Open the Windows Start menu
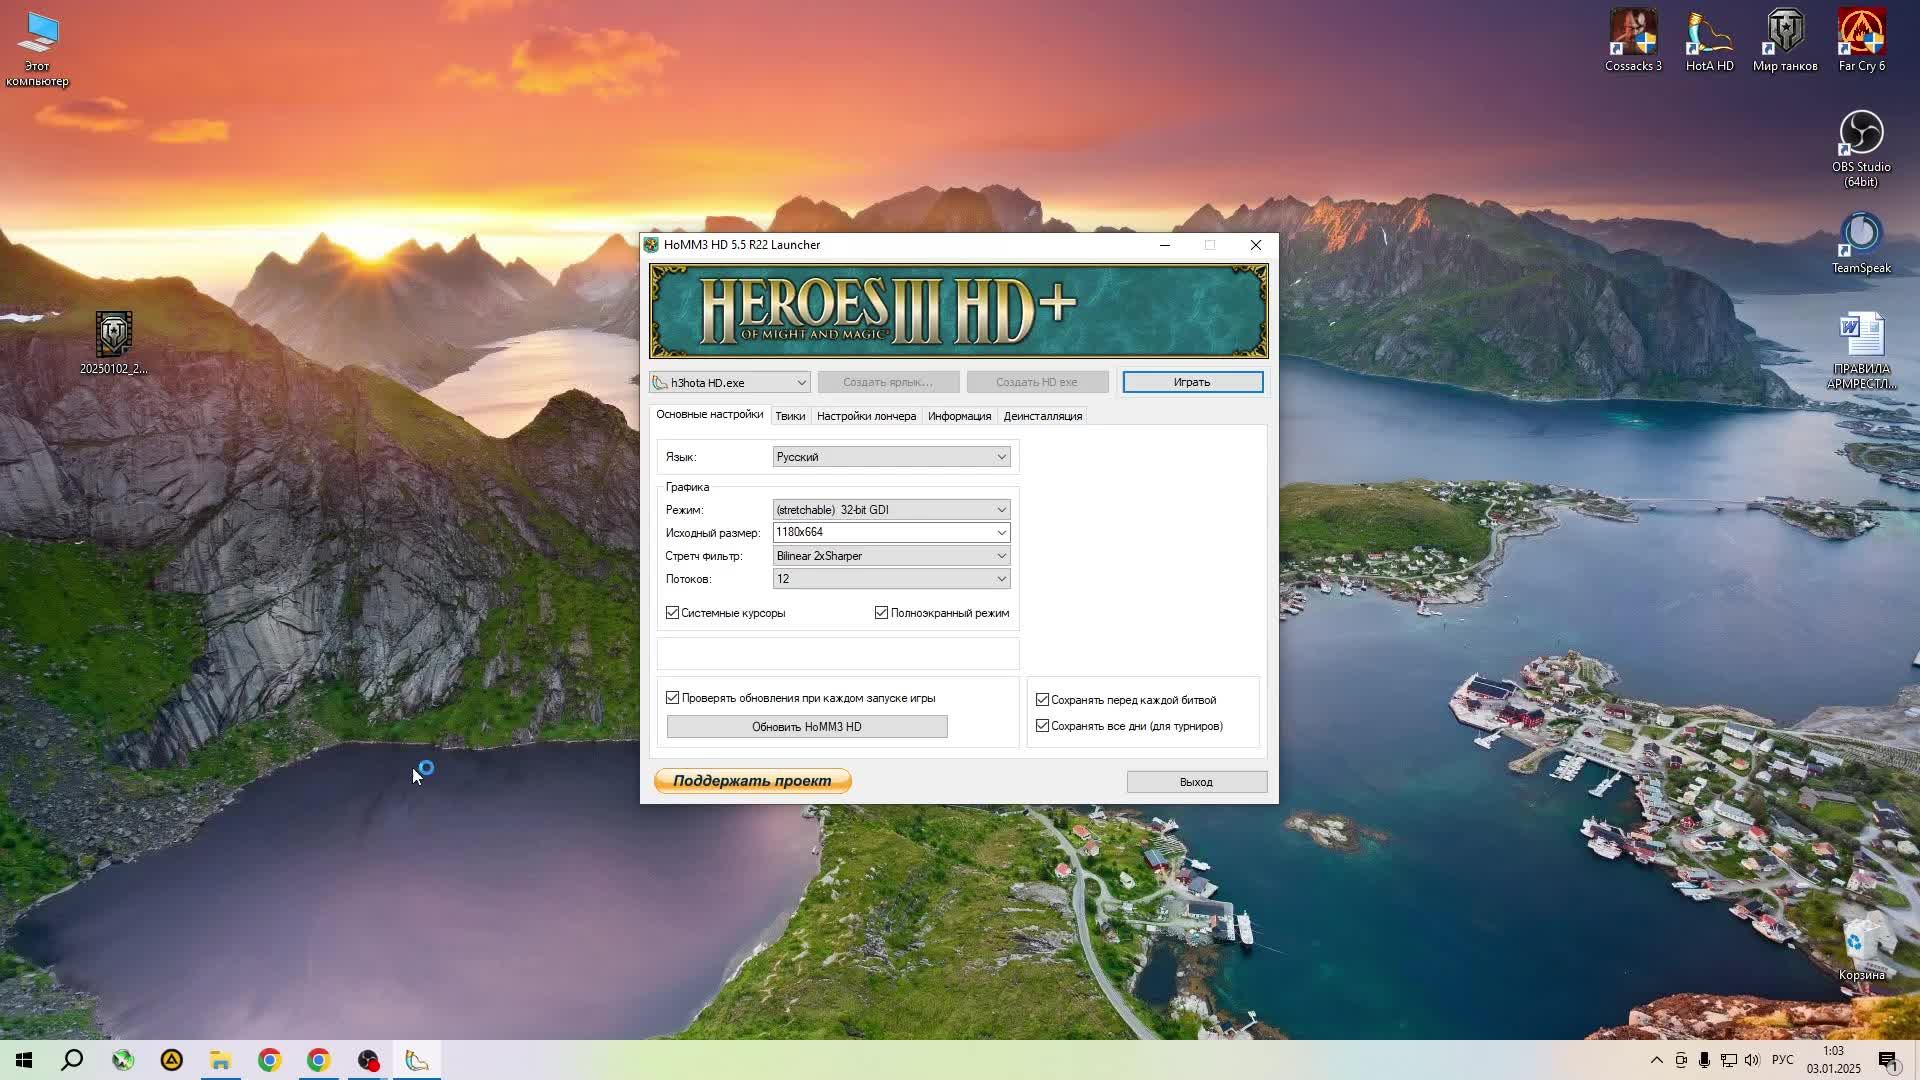The width and height of the screenshot is (1920, 1080). pos(24,1060)
